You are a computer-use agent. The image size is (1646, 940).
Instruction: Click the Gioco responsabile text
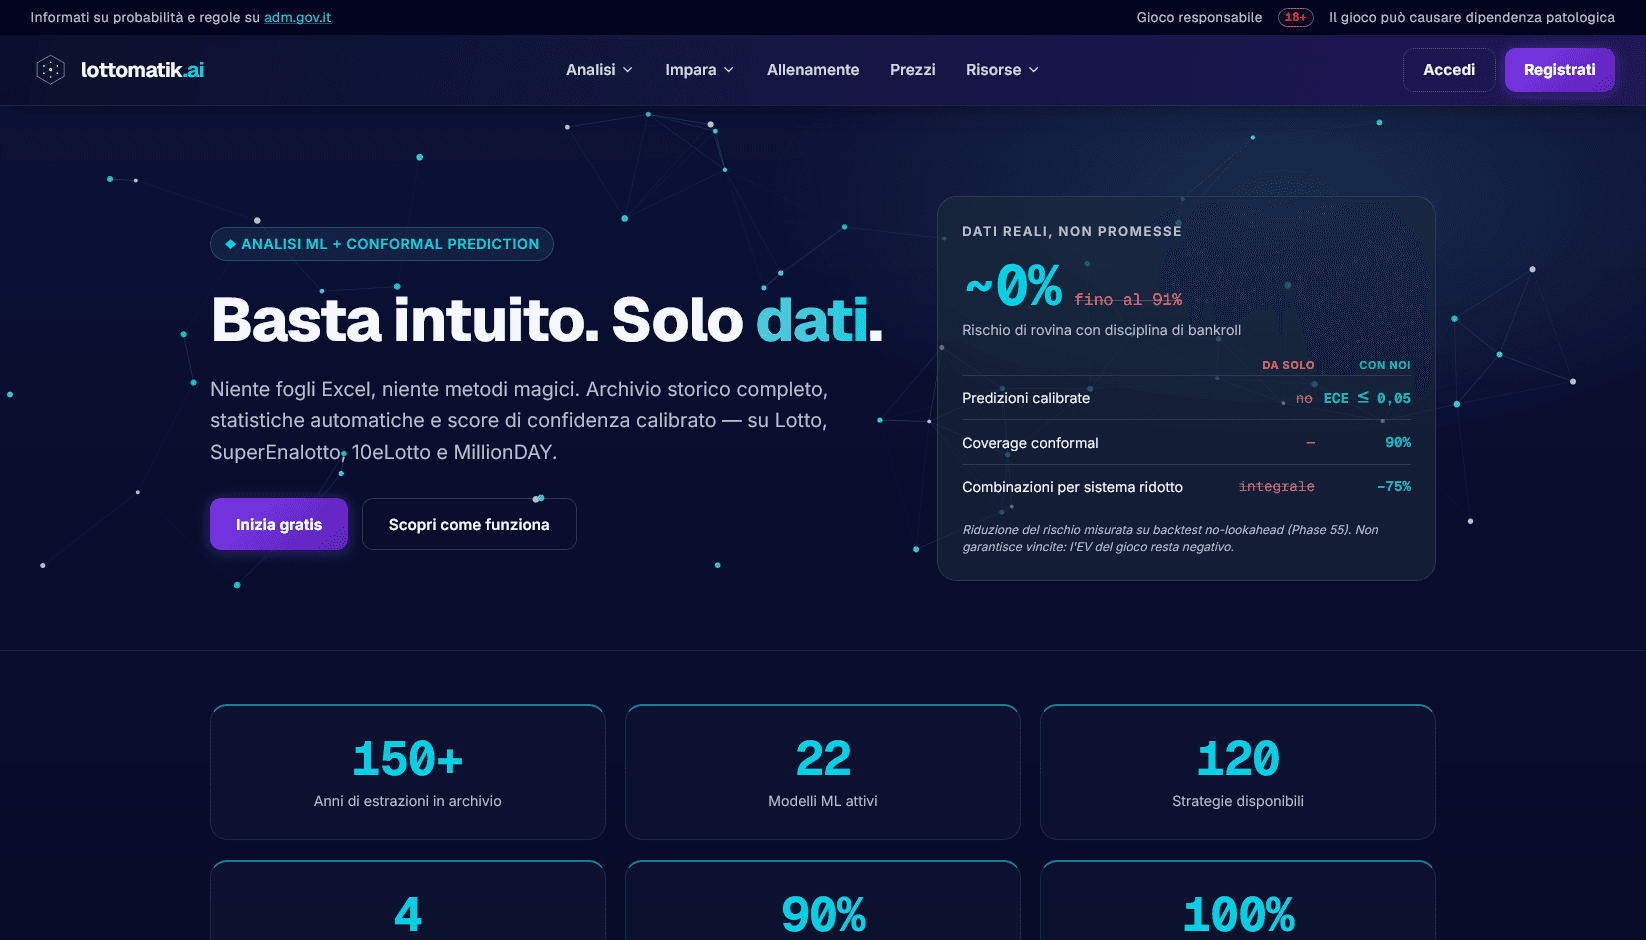click(x=1199, y=17)
